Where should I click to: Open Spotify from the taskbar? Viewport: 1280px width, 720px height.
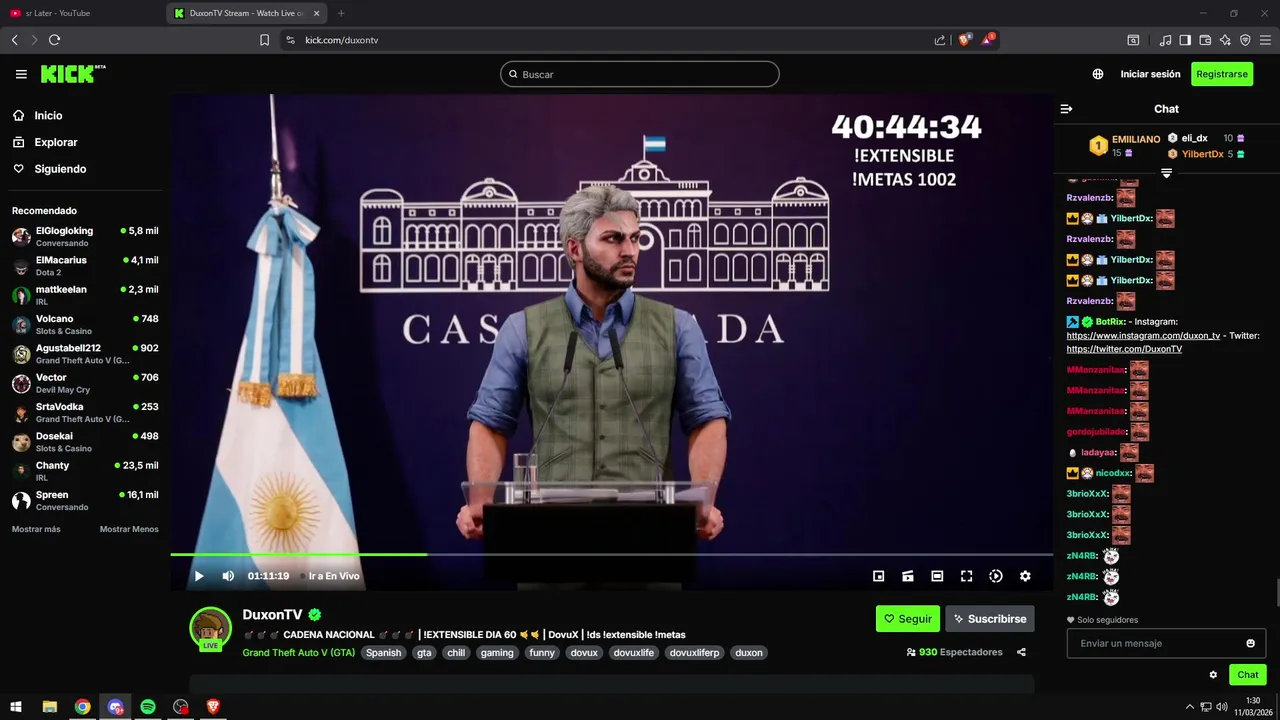point(148,707)
